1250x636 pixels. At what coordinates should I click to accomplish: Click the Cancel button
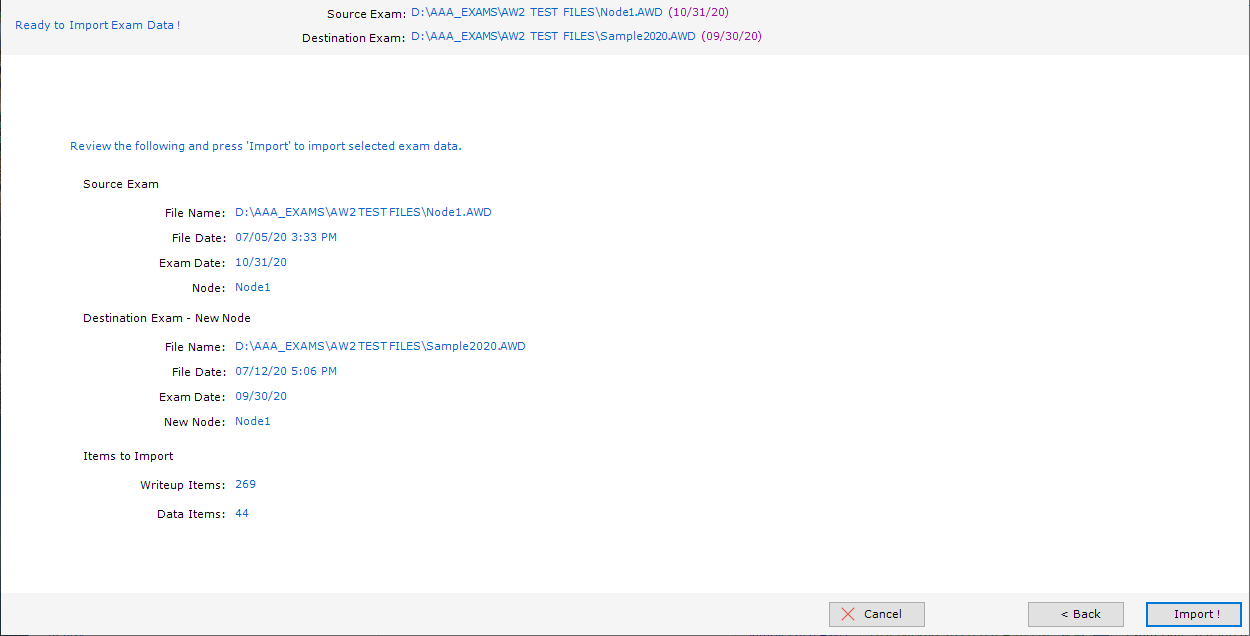click(x=876, y=614)
